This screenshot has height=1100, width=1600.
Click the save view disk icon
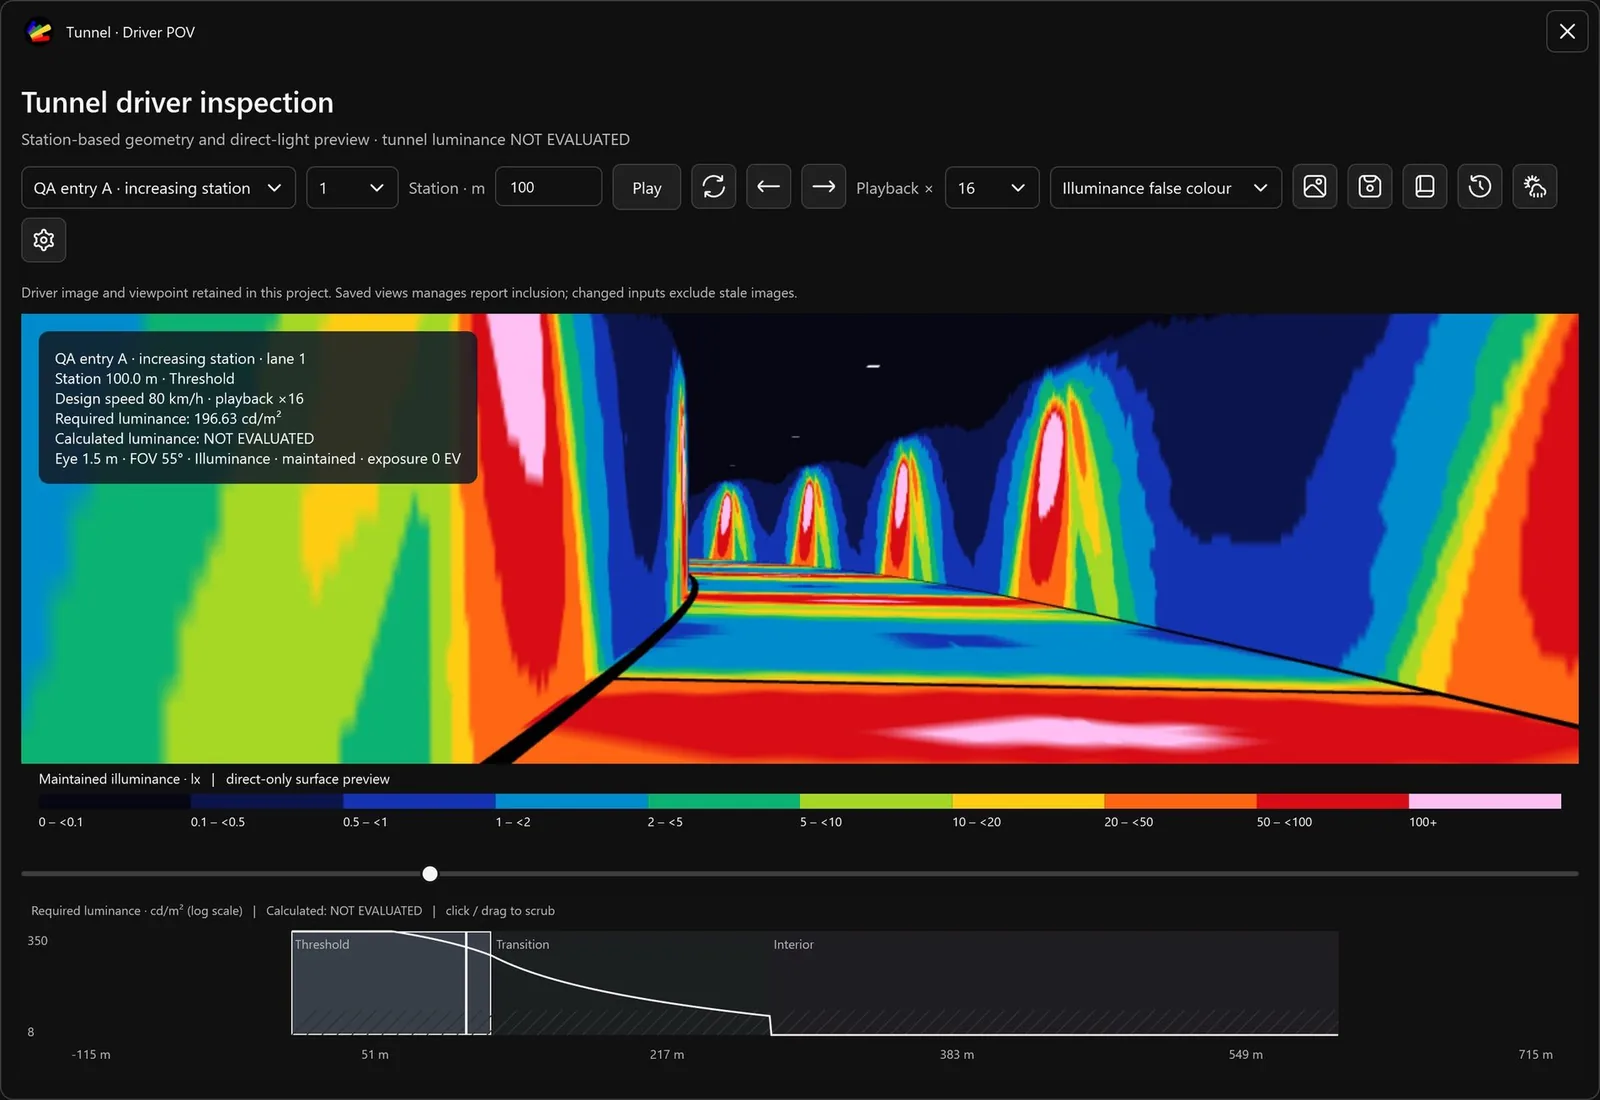(x=1370, y=187)
